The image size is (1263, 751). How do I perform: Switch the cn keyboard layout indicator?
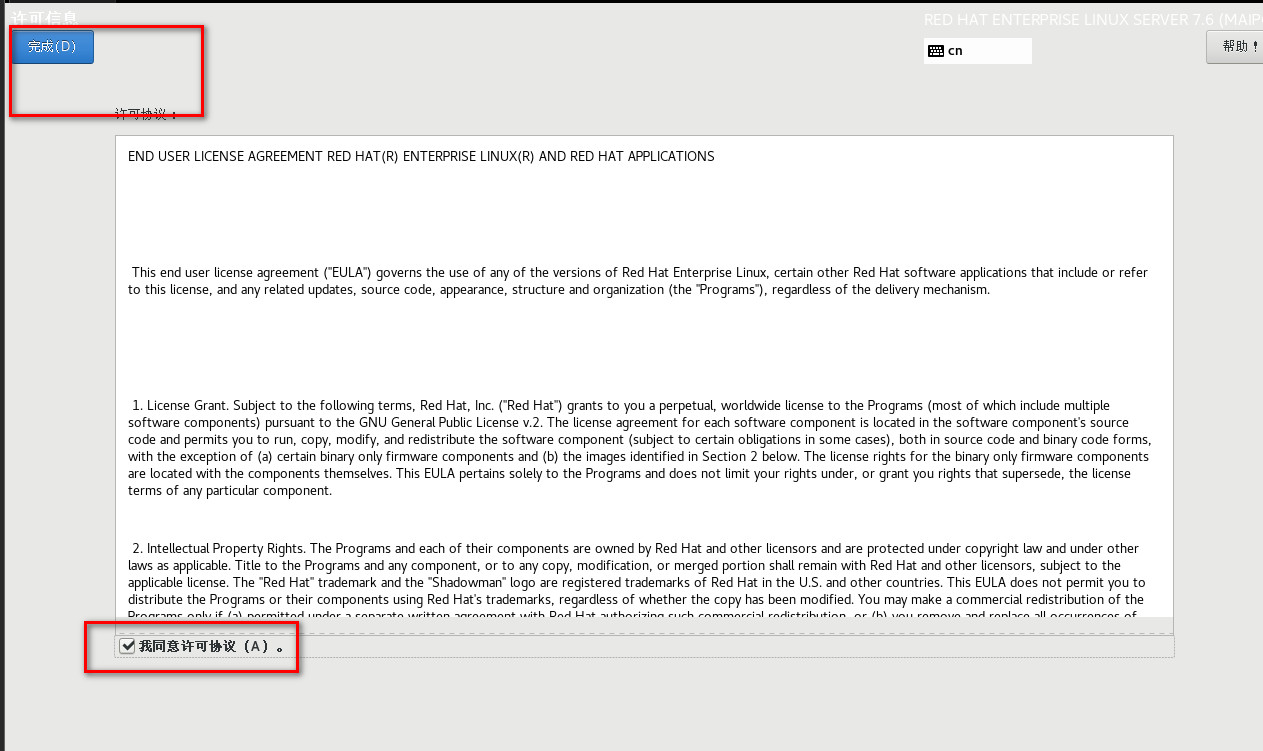(x=955, y=51)
